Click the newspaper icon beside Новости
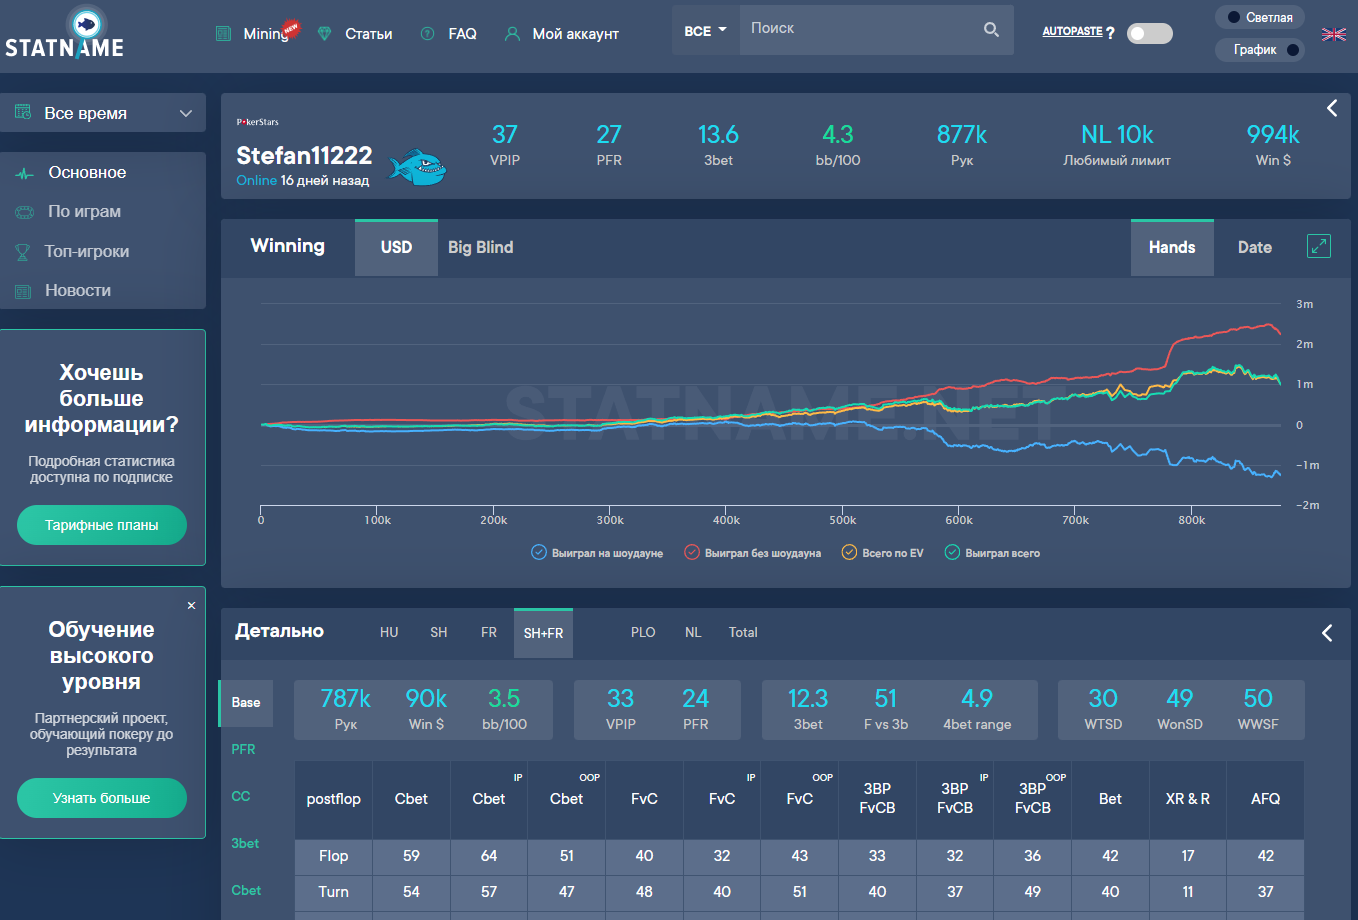1358x920 pixels. point(23,291)
